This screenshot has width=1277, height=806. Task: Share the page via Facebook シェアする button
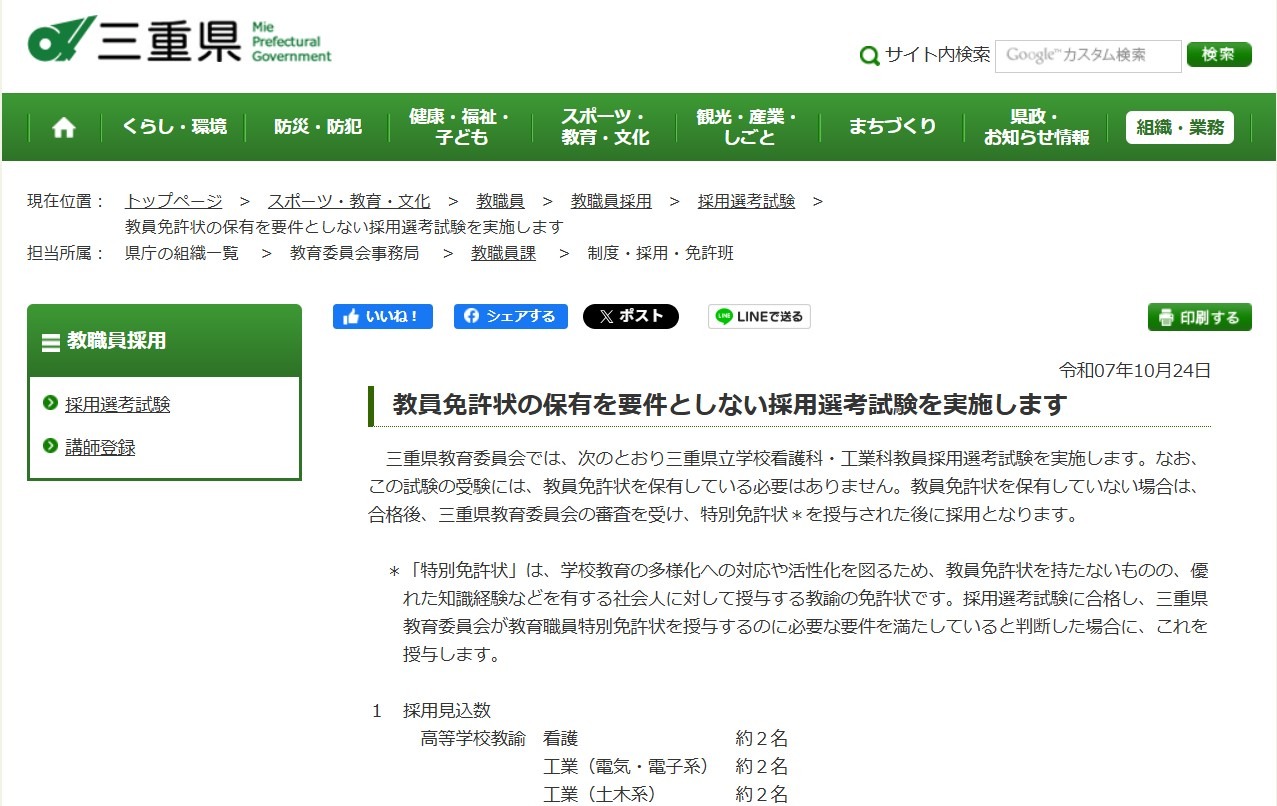pyautogui.click(x=510, y=316)
